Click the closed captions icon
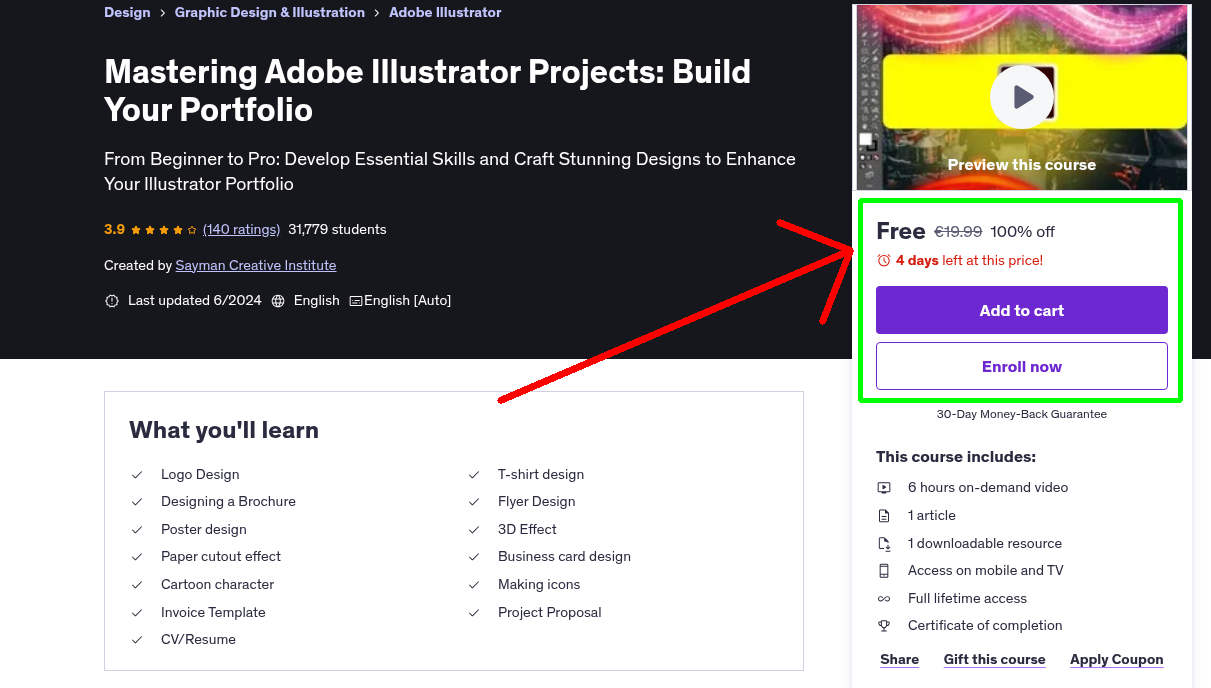Image resolution: width=1211 pixels, height=688 pixels. click(355, 301)
